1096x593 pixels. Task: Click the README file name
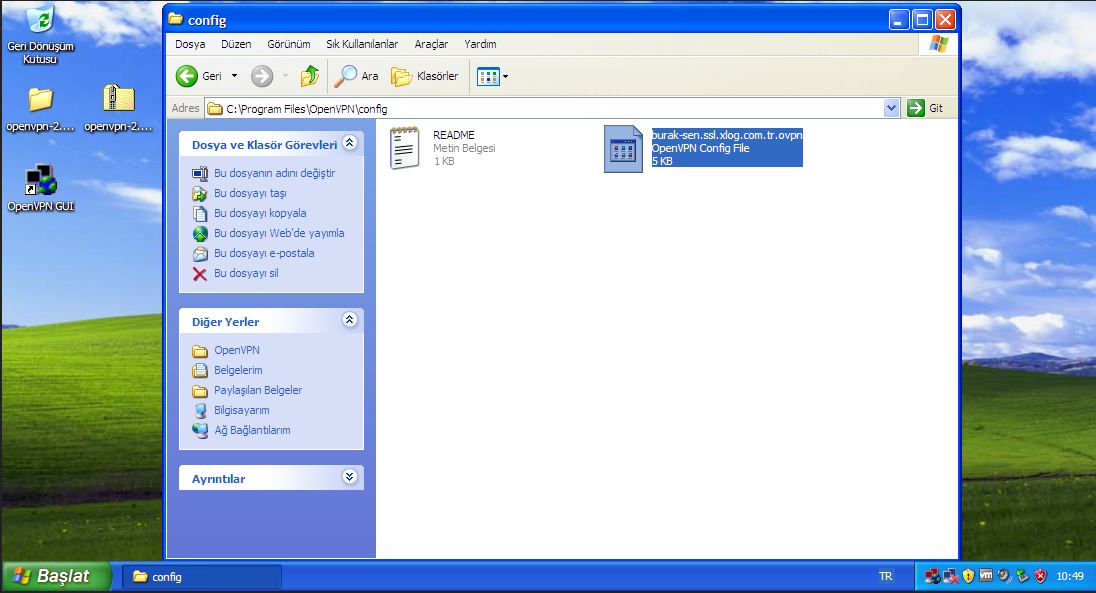pos(454,135)
